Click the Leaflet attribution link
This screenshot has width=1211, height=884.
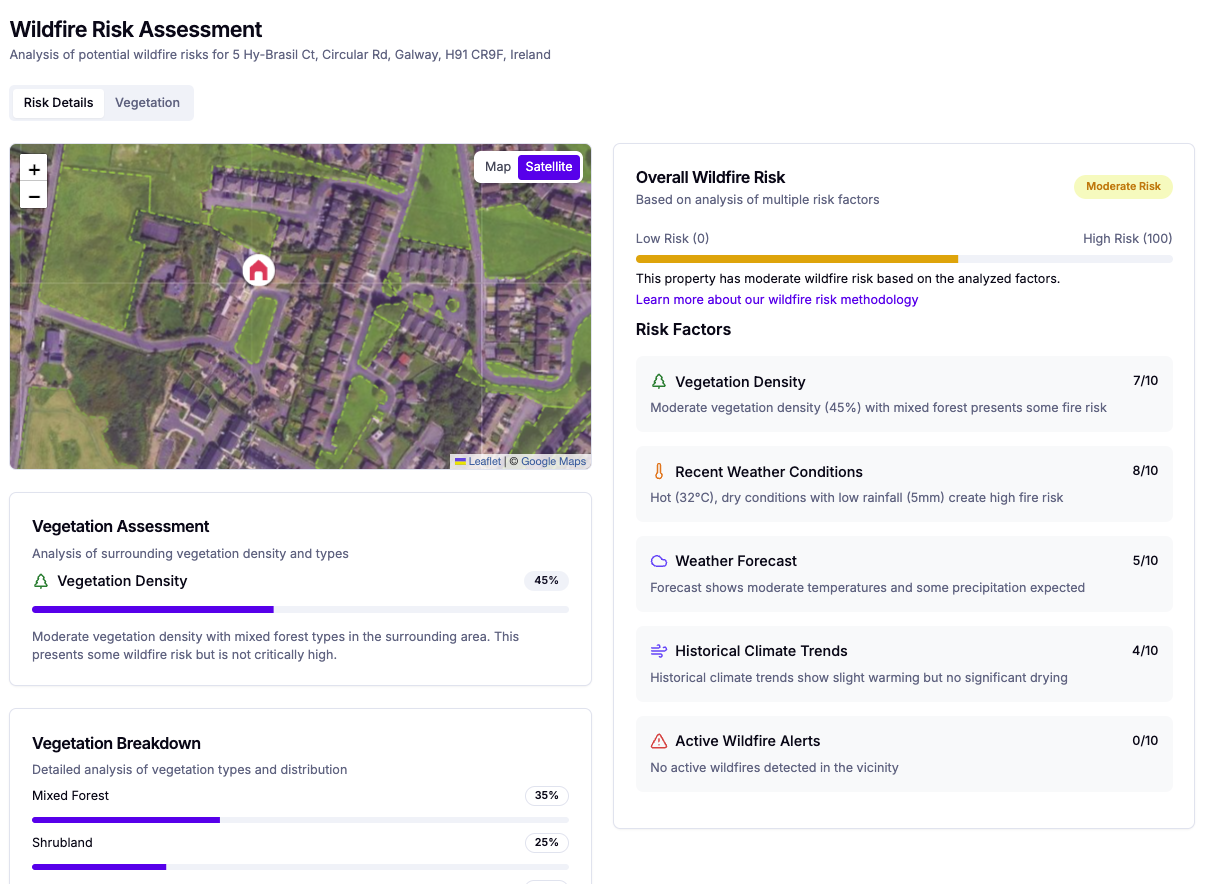point(484,462)
